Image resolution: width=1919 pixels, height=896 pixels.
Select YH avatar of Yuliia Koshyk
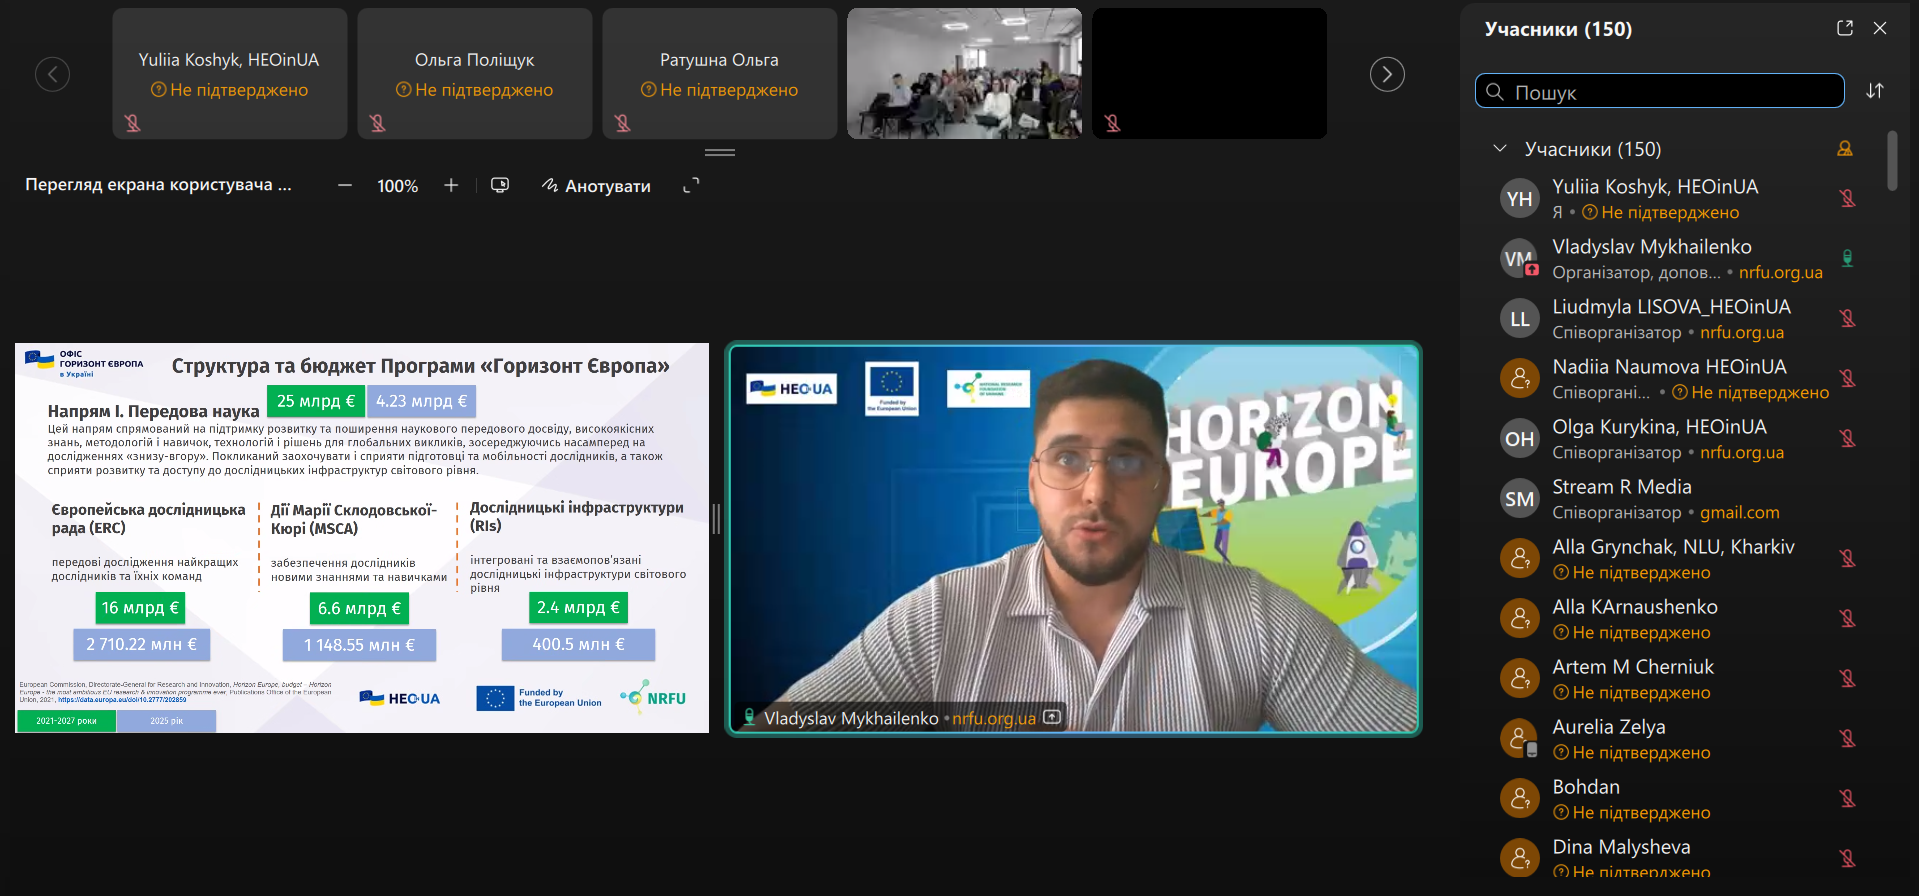(x=1519, y=198)
